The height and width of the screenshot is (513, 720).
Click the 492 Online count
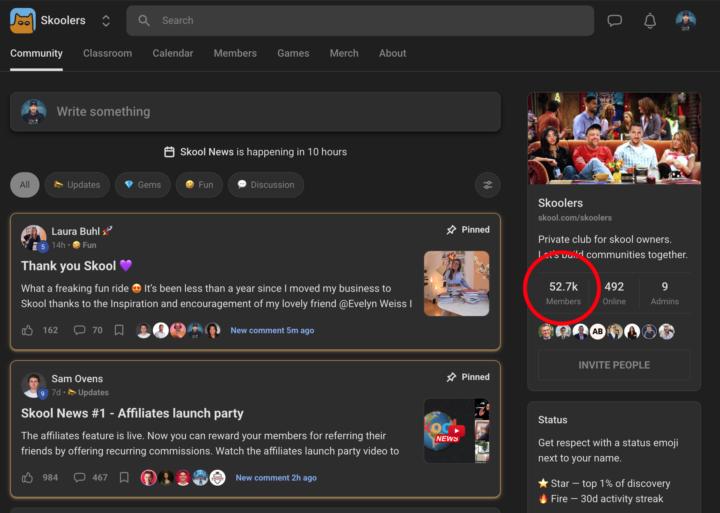point(614,293)
